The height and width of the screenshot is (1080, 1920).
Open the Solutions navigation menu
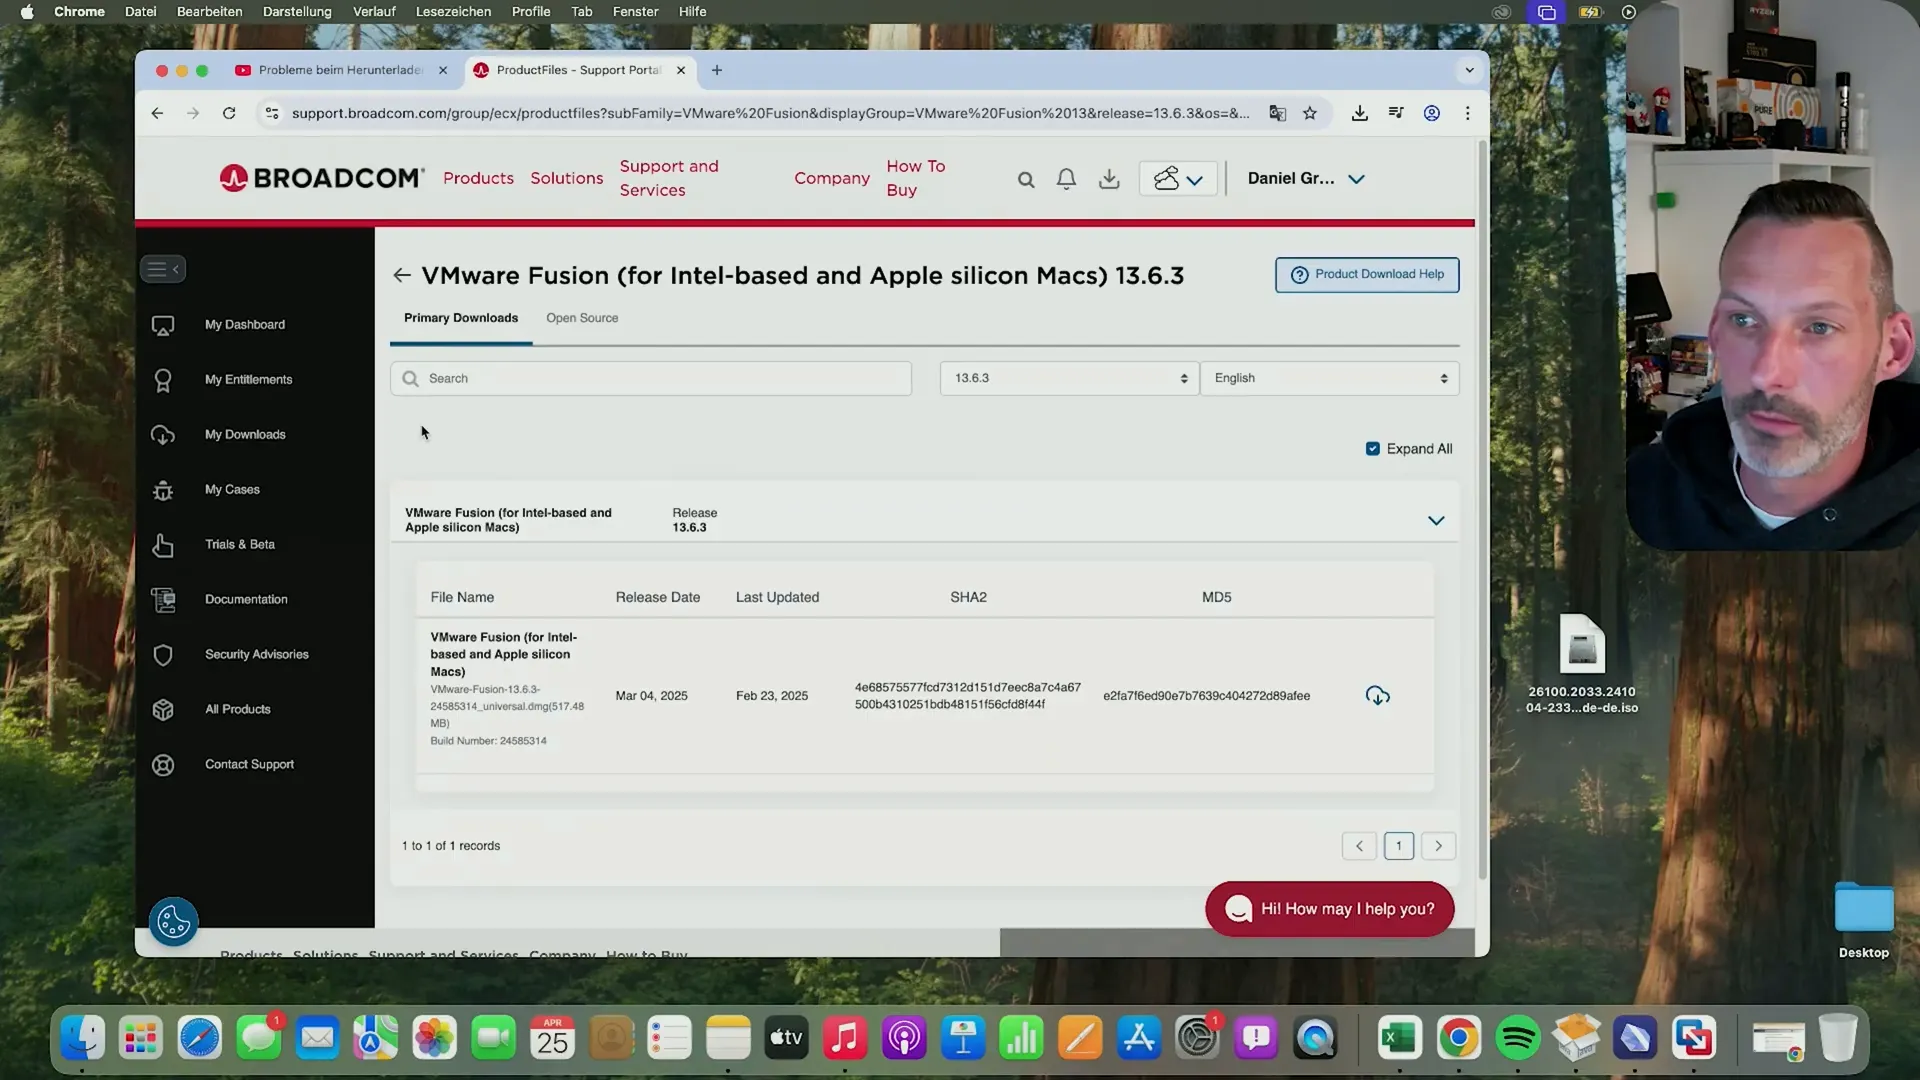pyautogui.click(x=567, y=178)
